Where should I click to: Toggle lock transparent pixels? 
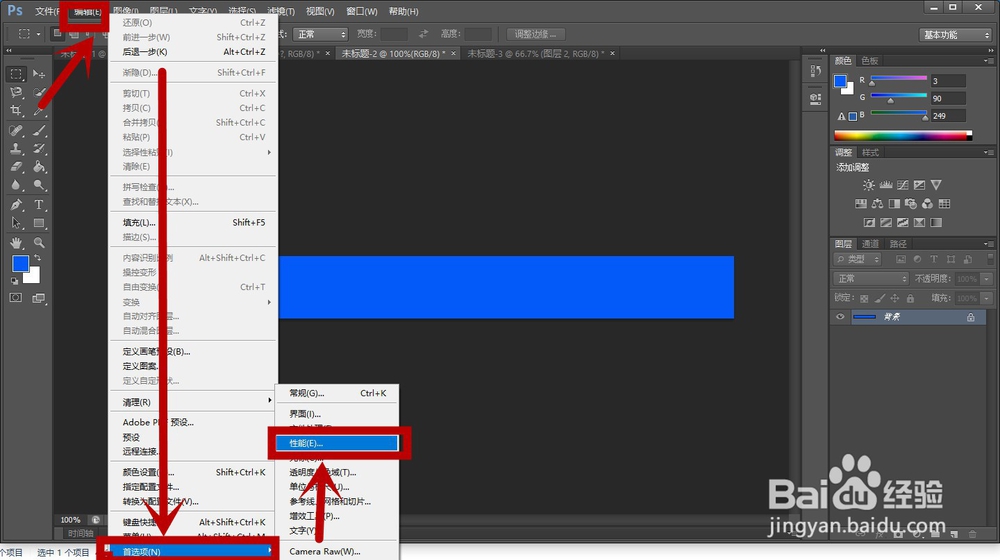click(x=864, y=298)
